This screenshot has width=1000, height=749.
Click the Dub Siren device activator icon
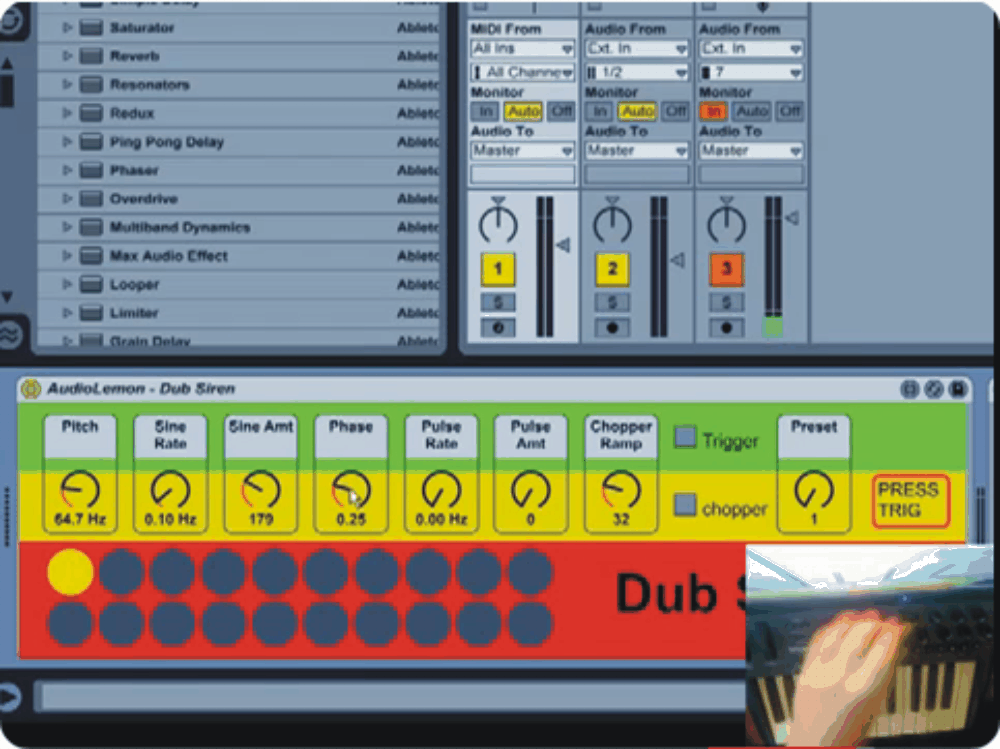(x=31, y=389)
